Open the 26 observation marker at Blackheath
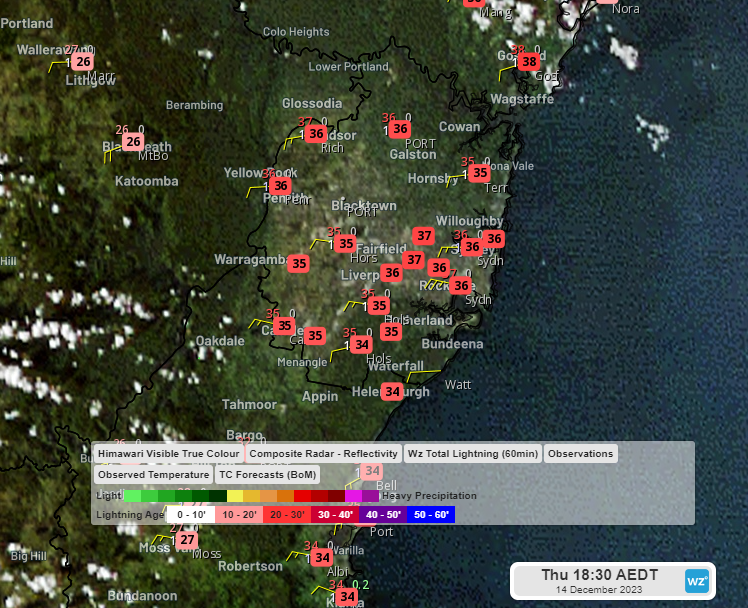The image size is (748, 608). pos(133,142)
